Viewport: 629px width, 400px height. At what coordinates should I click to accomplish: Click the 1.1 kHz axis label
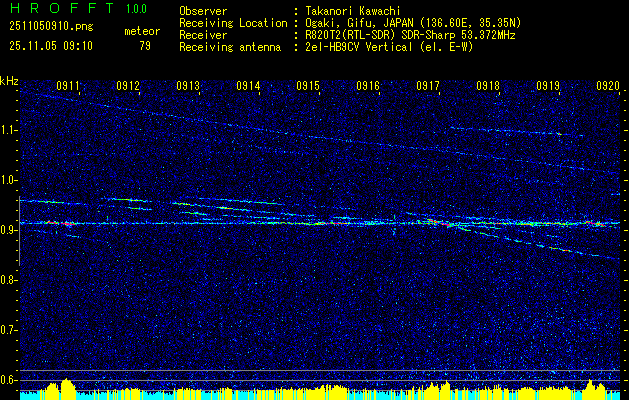coord(9,130)
